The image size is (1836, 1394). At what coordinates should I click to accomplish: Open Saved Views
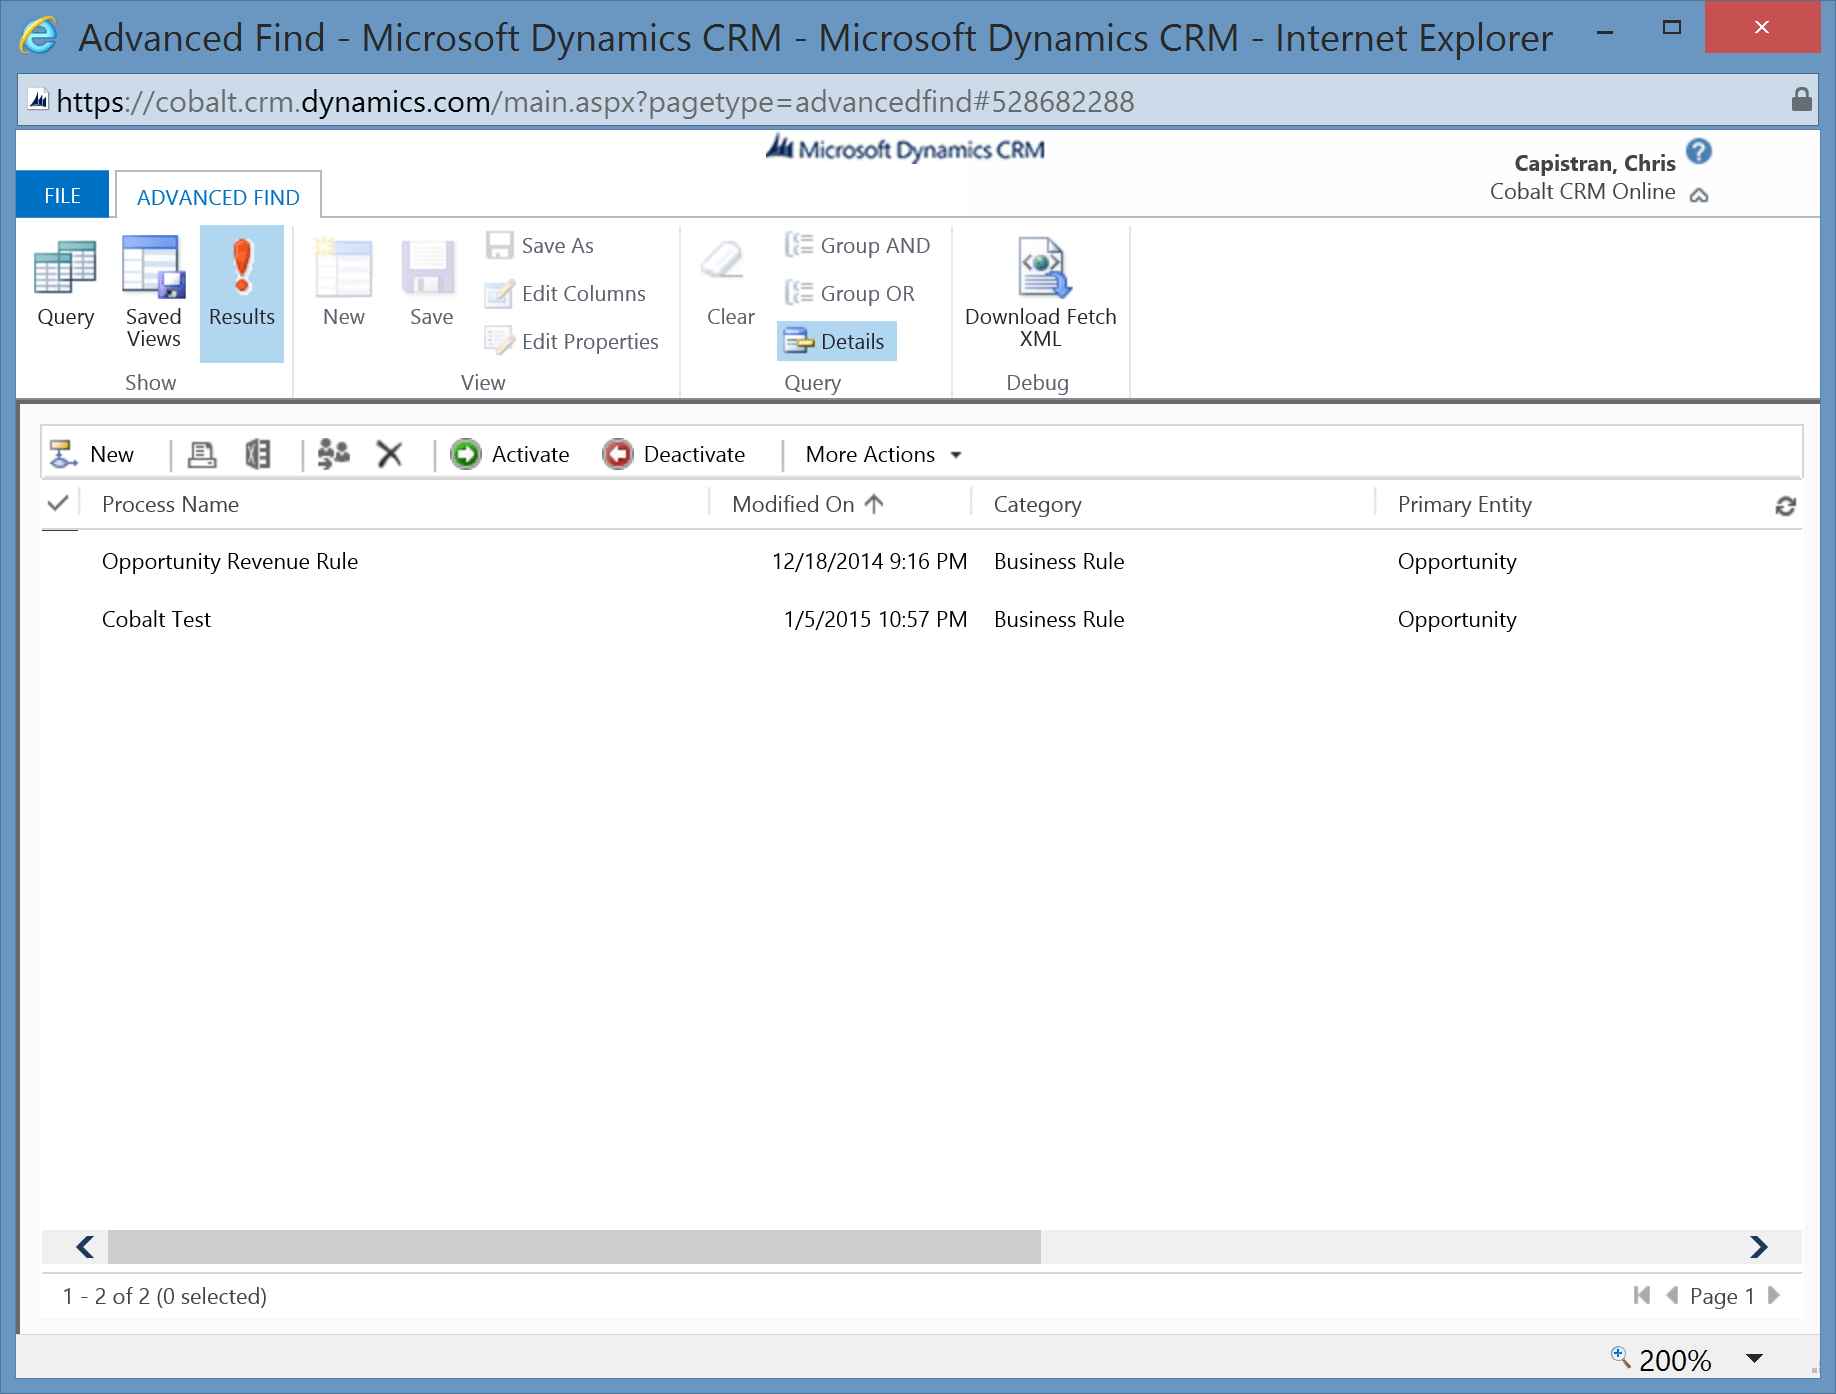153,293
